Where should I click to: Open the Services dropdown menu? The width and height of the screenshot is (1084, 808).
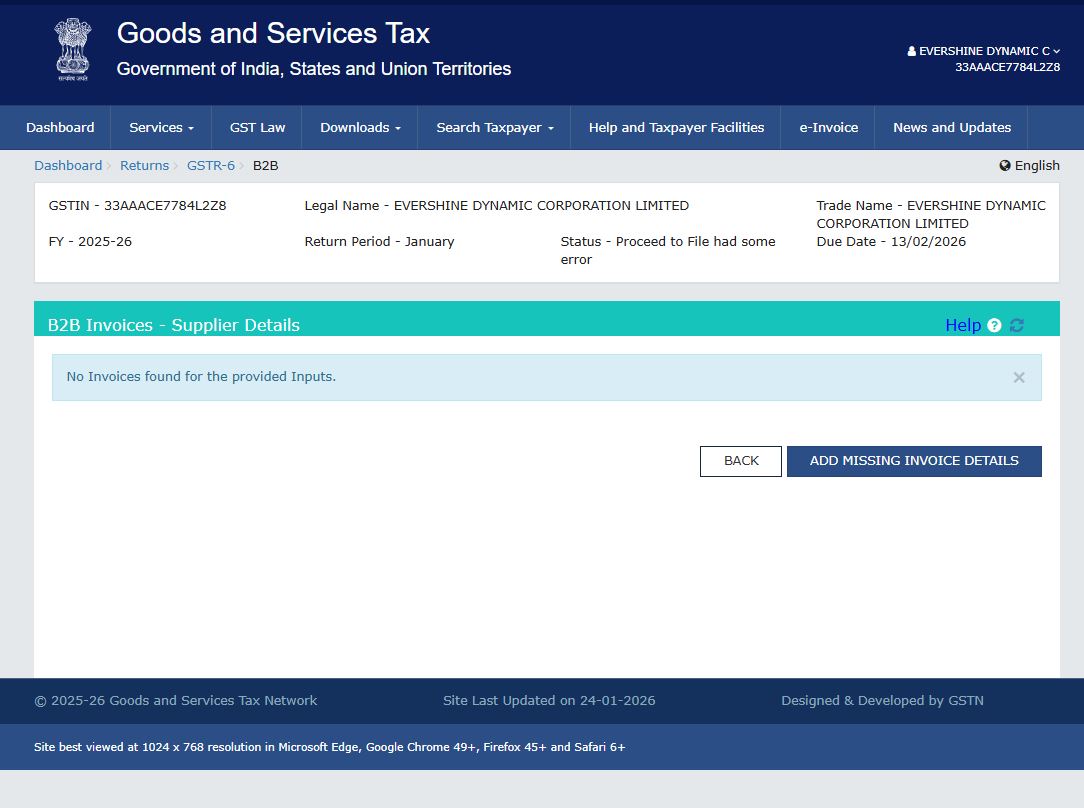pyautogui.click(x=161, y=128)
